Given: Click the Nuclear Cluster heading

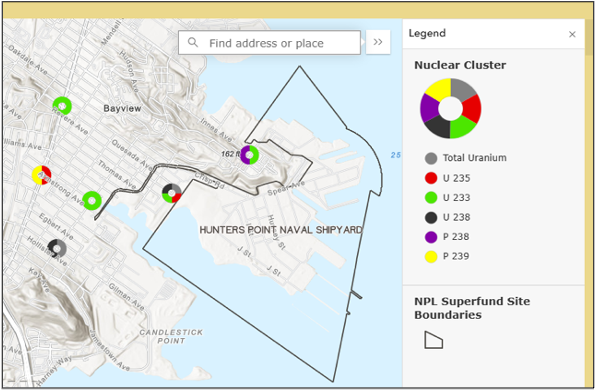Looking at the screenshot, I should tap(460, 65).
